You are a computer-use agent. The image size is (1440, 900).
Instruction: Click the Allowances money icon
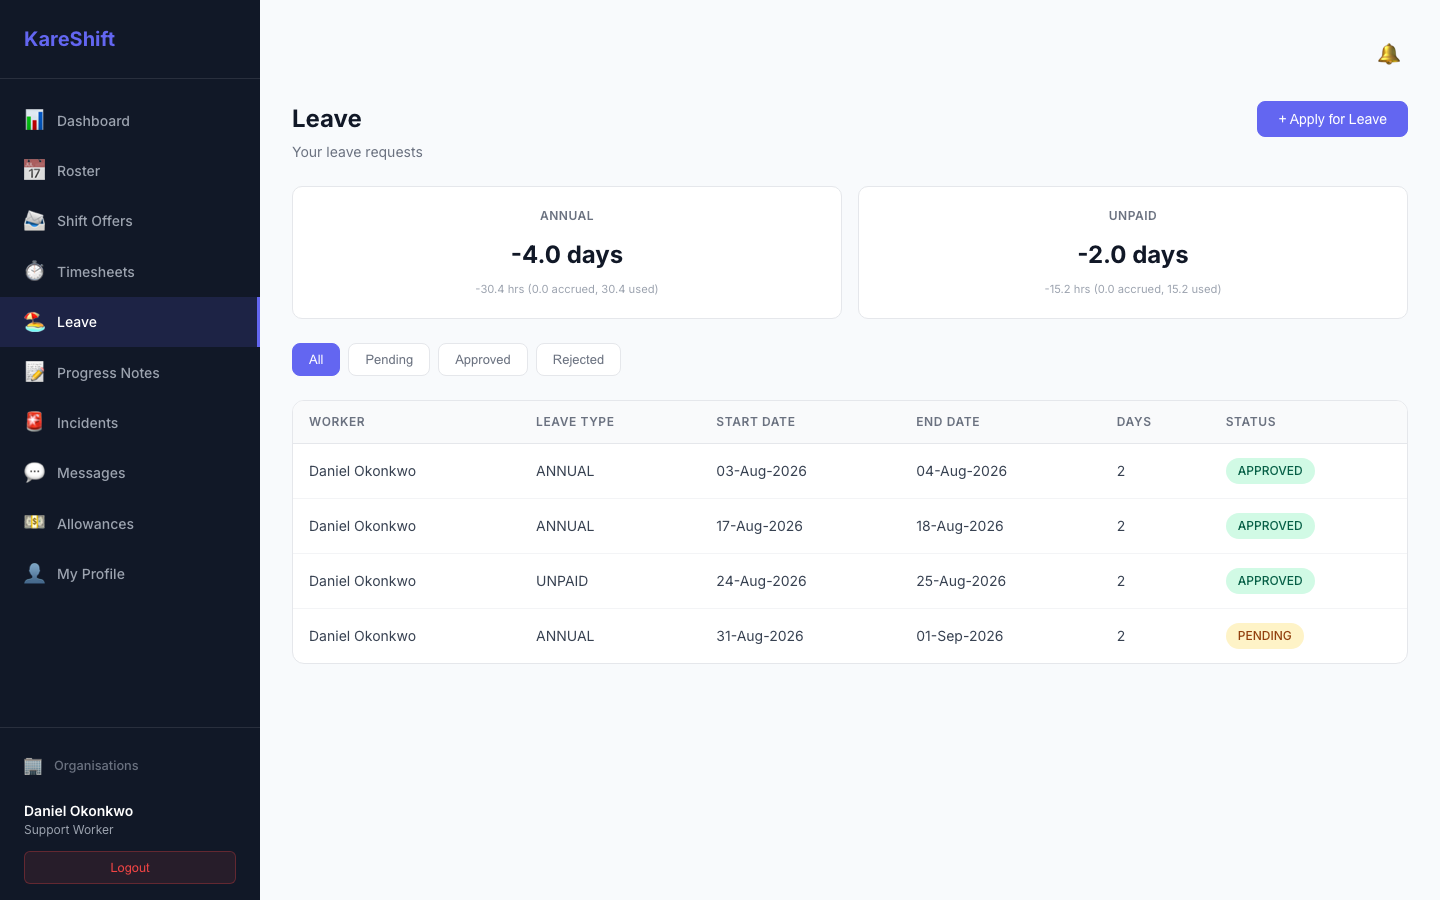pyautogui.click(x=34, y=523)
